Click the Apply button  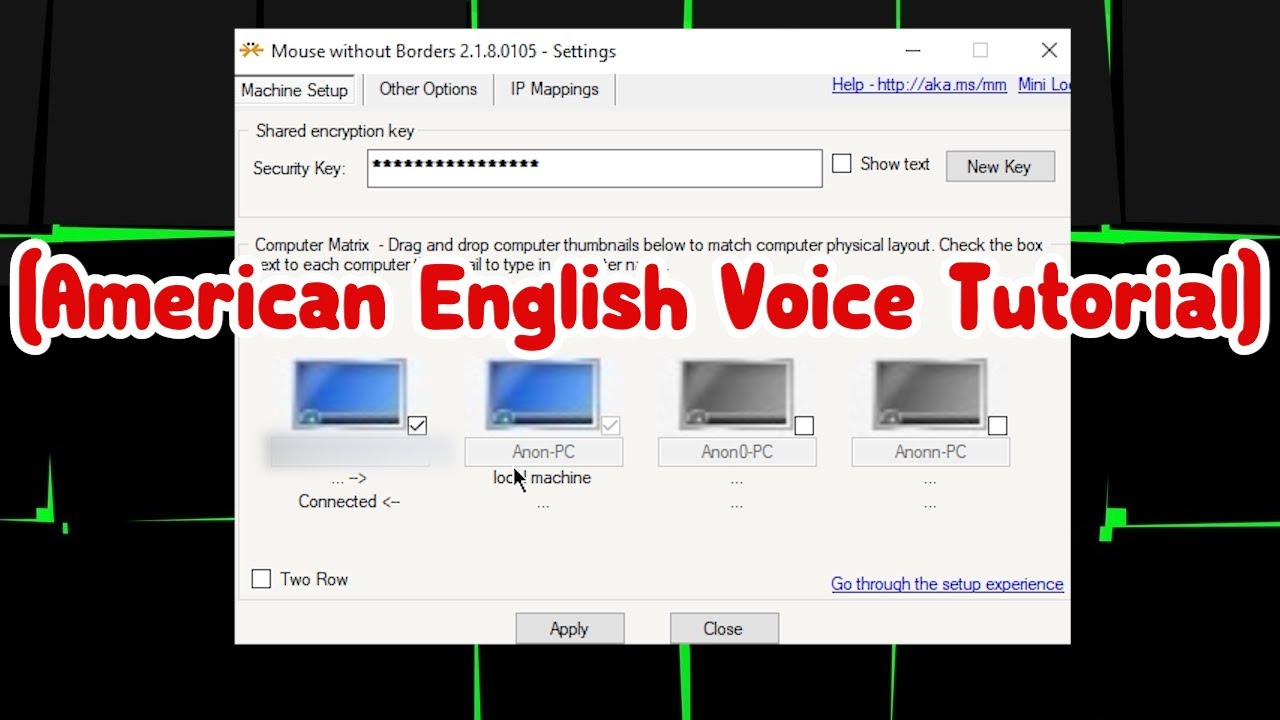569,629
